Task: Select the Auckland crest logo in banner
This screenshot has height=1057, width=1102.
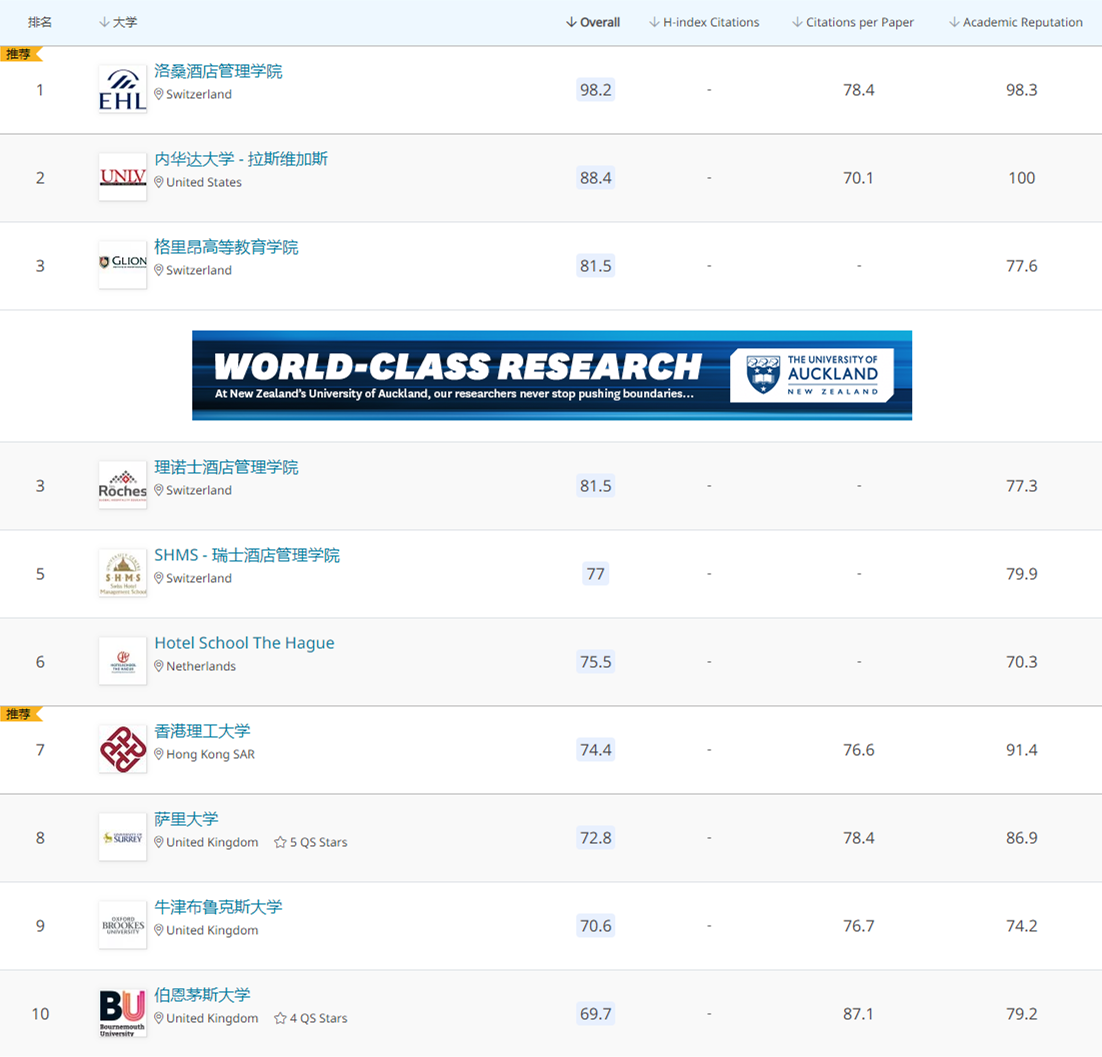Action: (x=763, y=374)
